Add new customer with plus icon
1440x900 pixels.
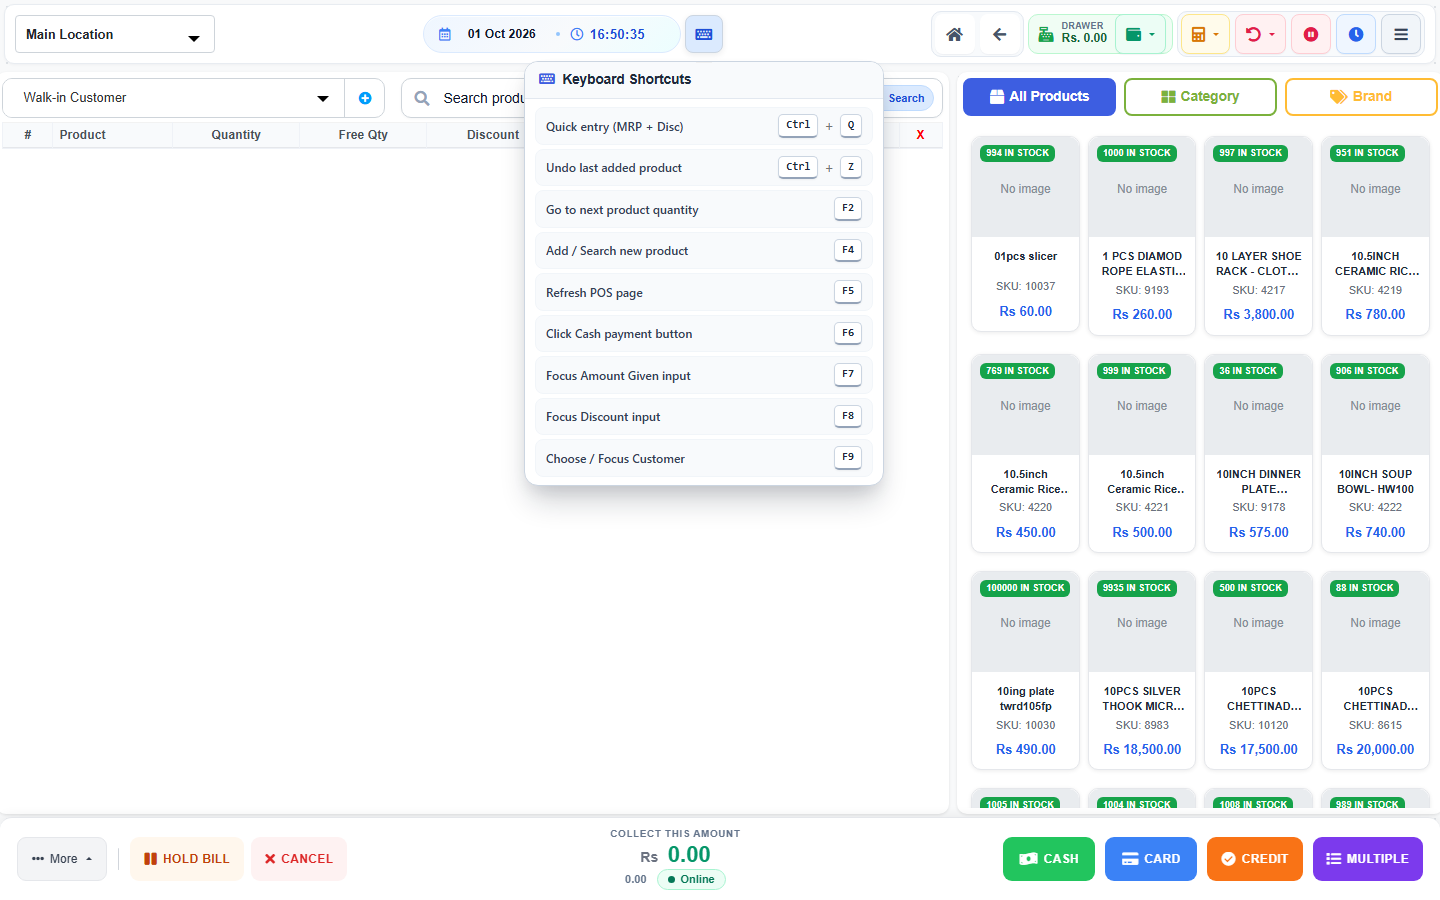(365, 98)
